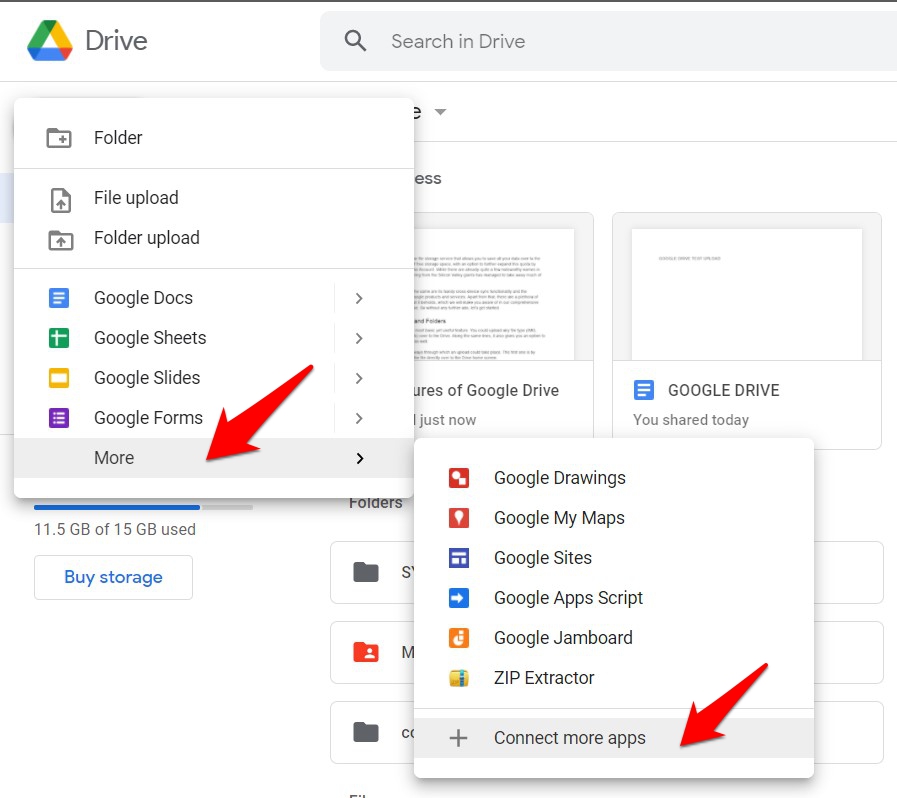Select Google Slides menu entry

(213, 378)
